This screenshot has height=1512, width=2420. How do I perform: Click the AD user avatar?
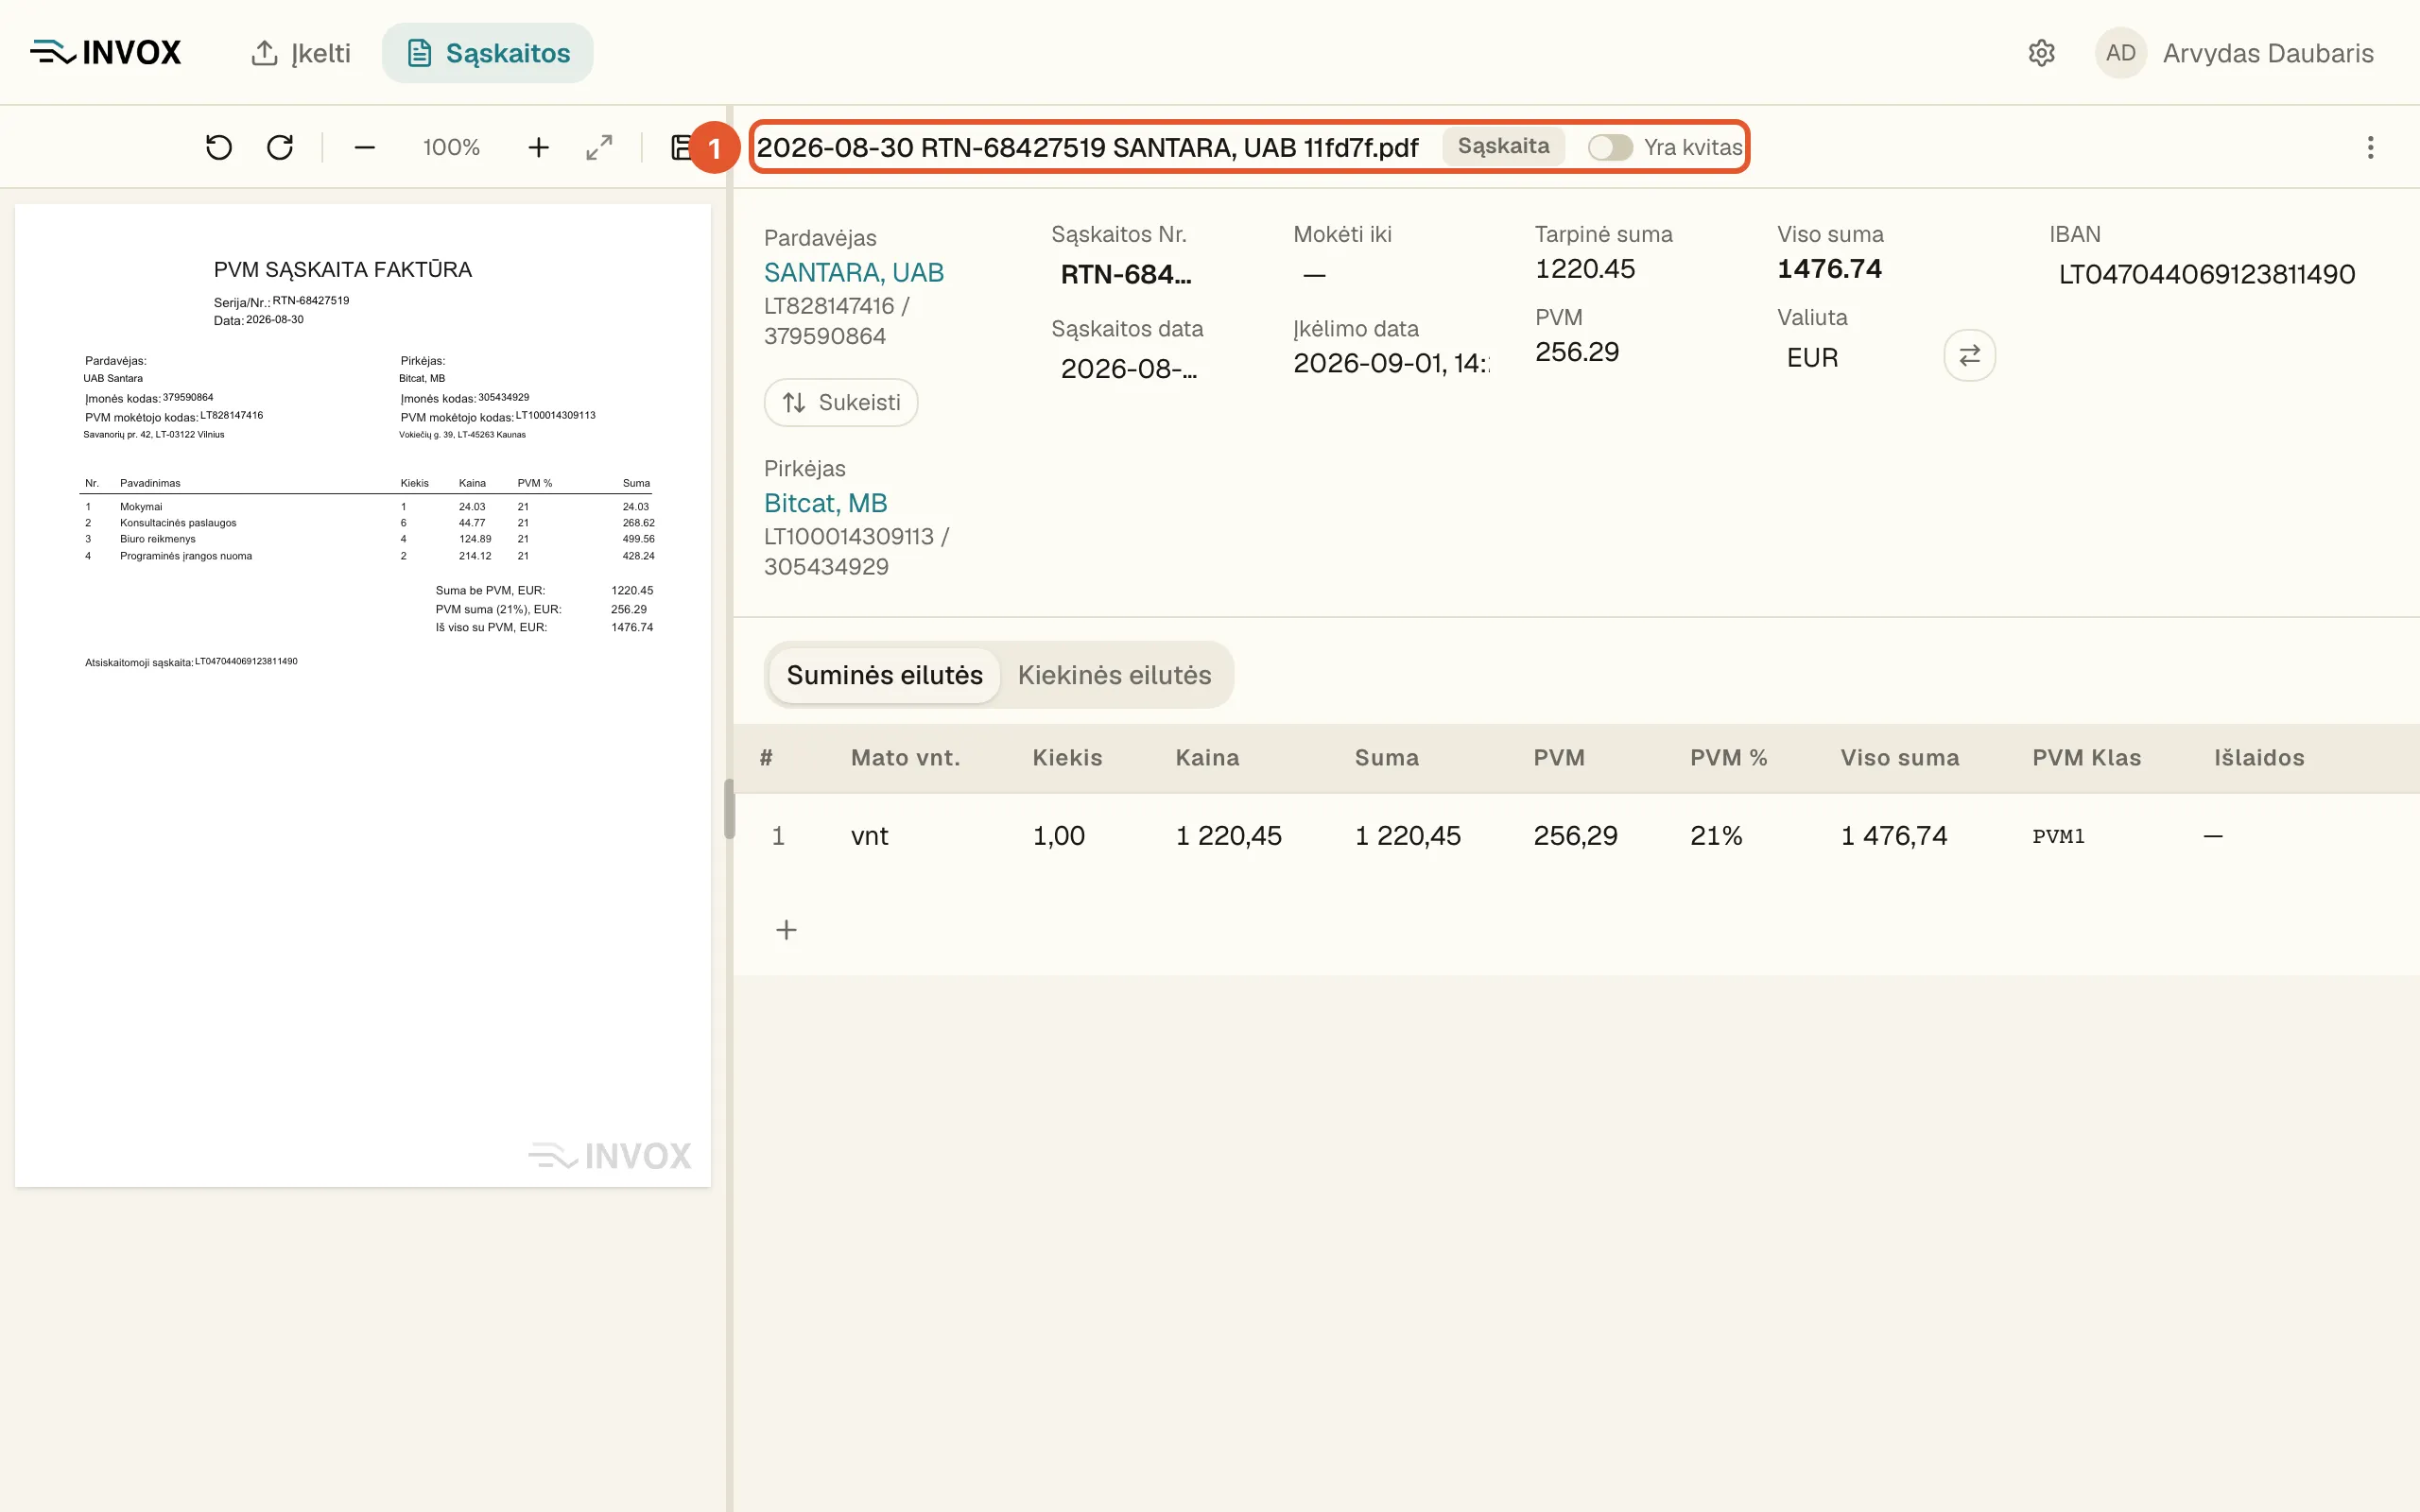[2120, 53]
